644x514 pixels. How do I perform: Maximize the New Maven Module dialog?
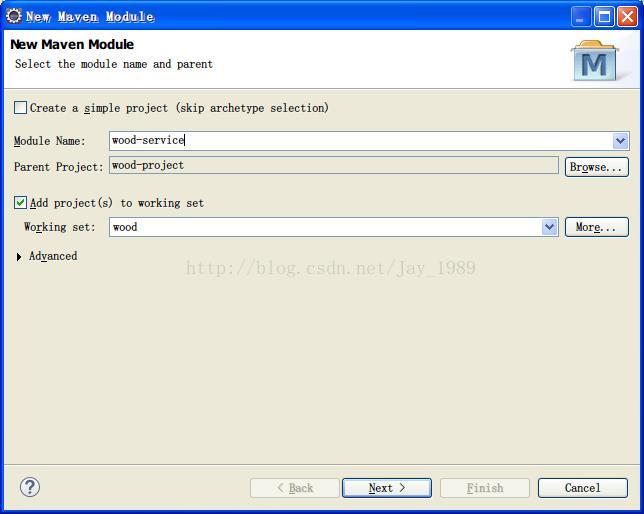604,17
